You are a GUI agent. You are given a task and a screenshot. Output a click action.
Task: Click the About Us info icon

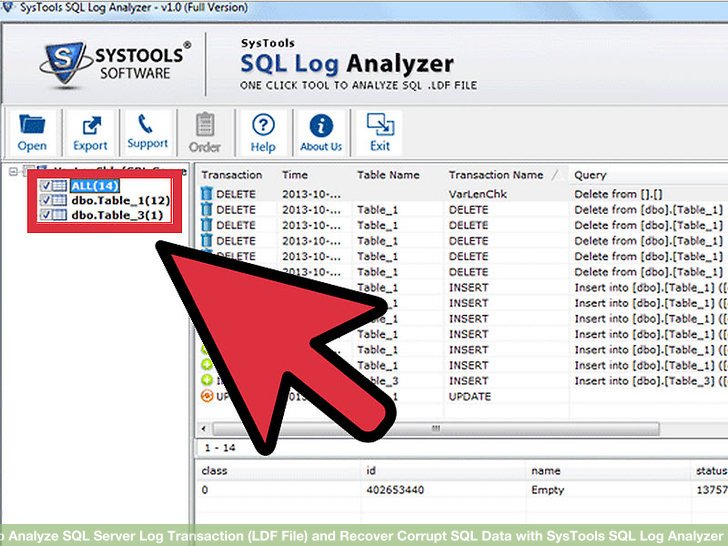point(321,124)
